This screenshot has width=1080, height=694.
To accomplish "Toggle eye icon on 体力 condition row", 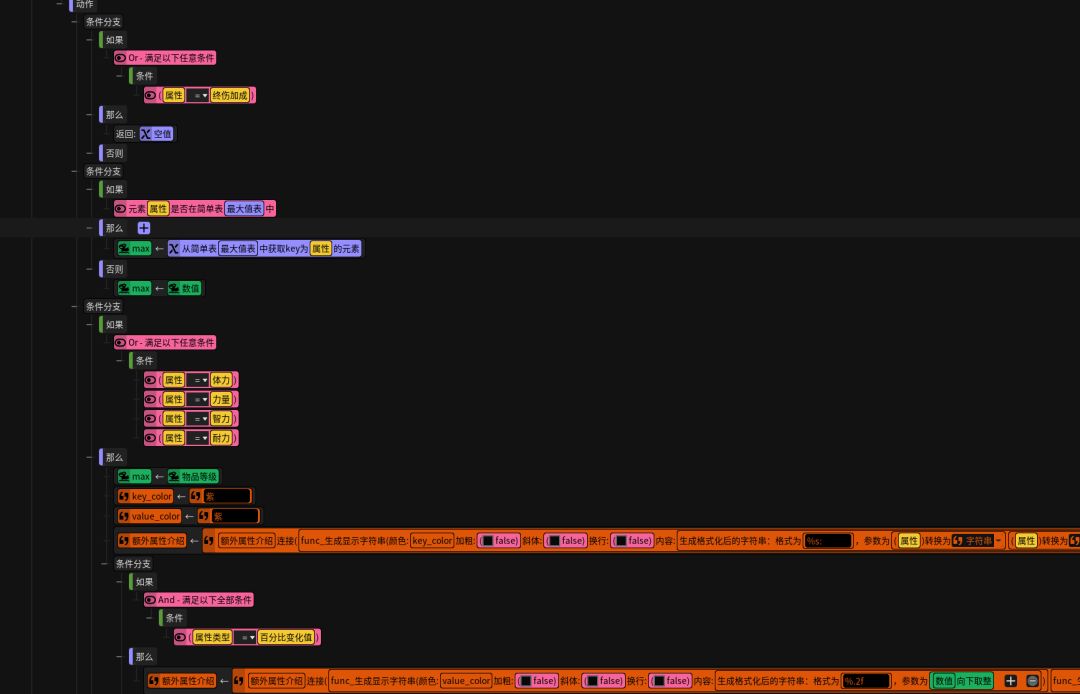I will 150,380.
